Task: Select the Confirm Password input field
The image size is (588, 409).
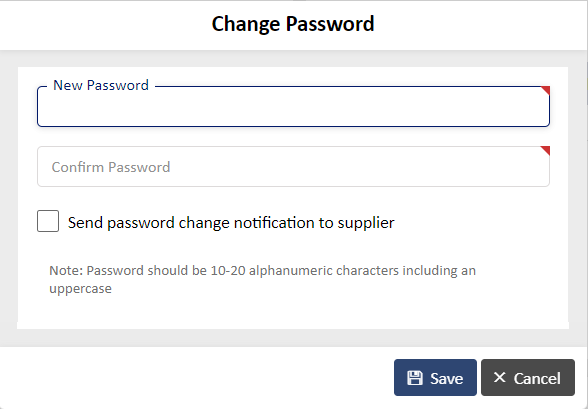Action: pyautogui.click(x=294, y=166)
